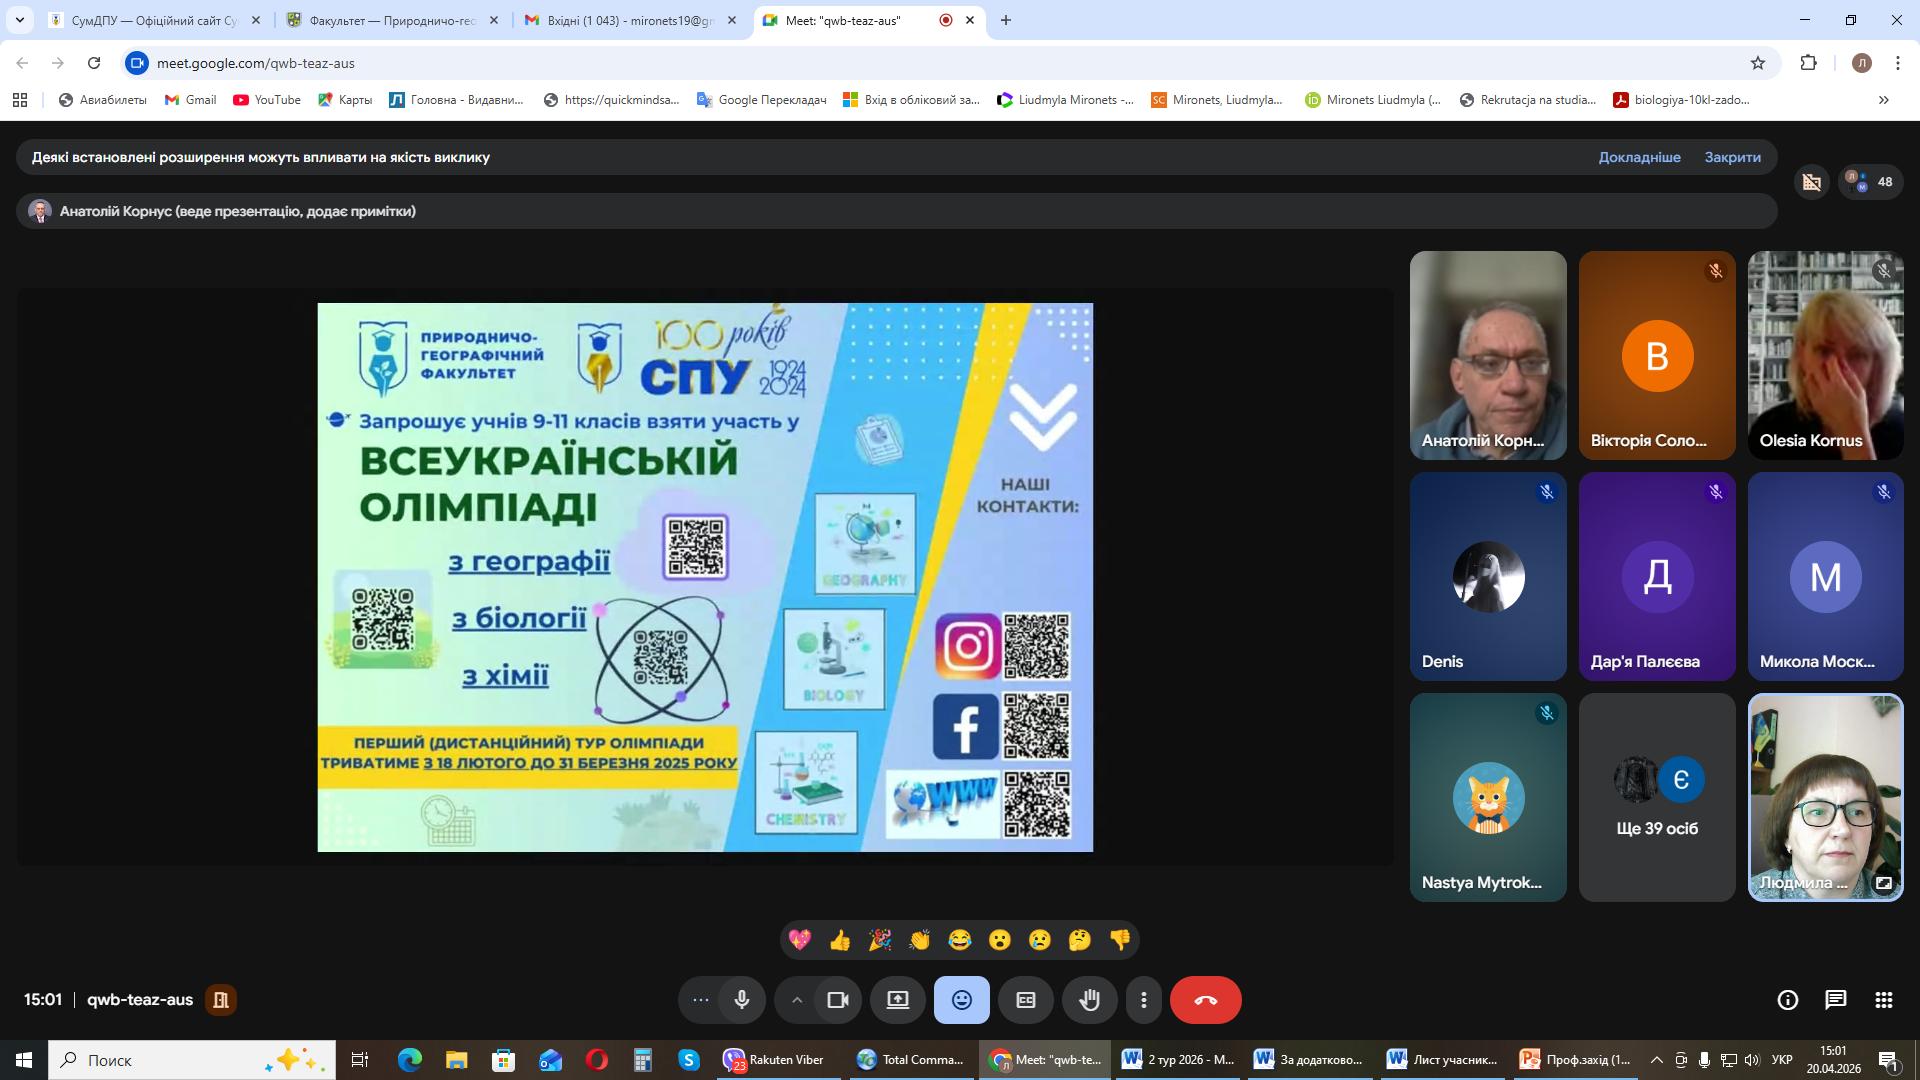Toggle closed captions button
The width and height of the screenshot is (1920, 1080).
[1025, 1000]
